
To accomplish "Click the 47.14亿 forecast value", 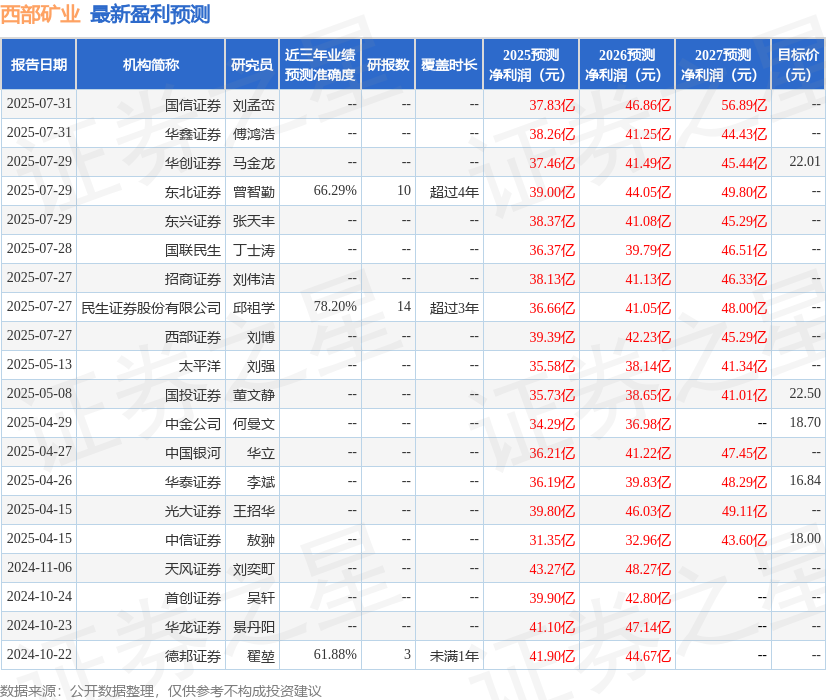I will pyautogui.click(x=648, y=627).
